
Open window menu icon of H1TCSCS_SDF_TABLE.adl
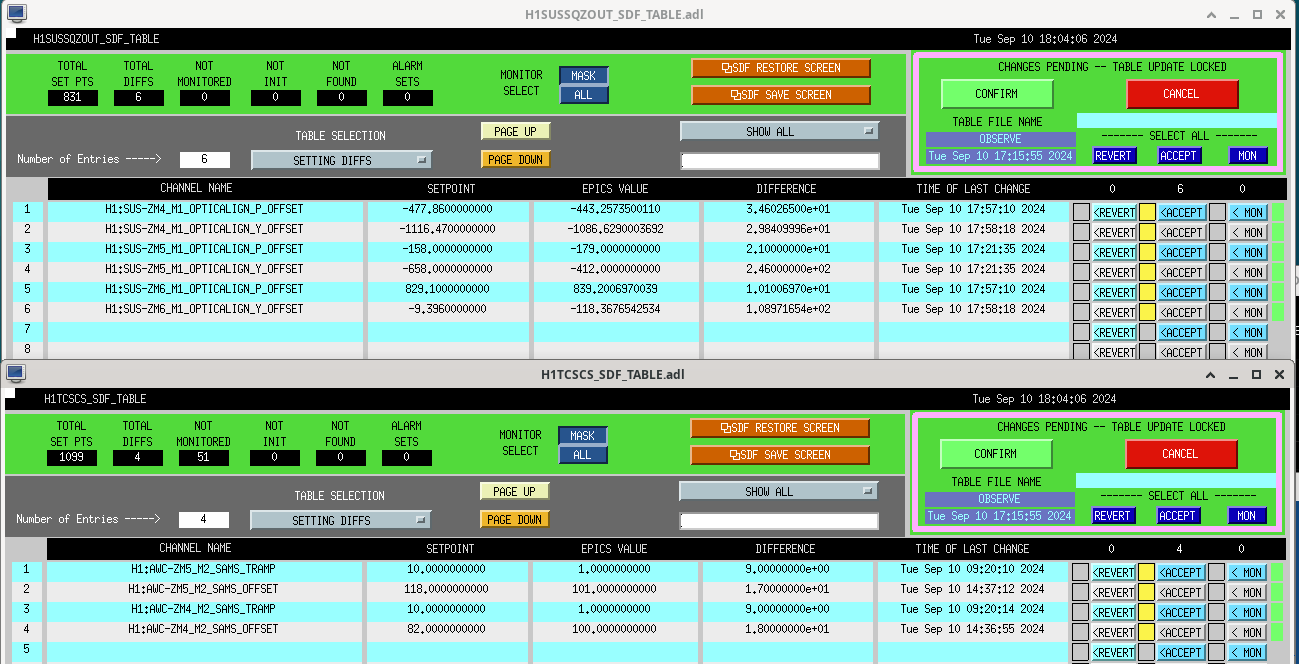16,373
